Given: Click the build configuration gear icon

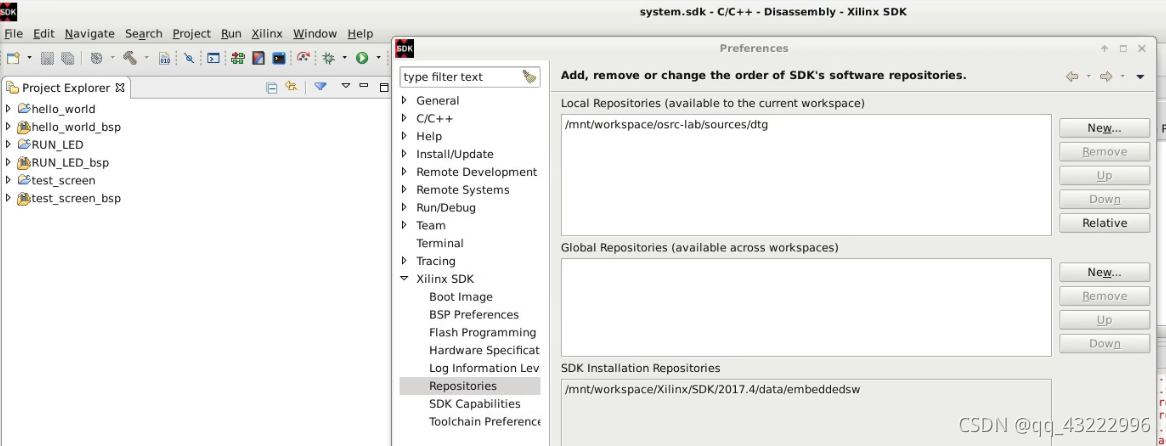Looking at the screenshot, I should (96, 58).
